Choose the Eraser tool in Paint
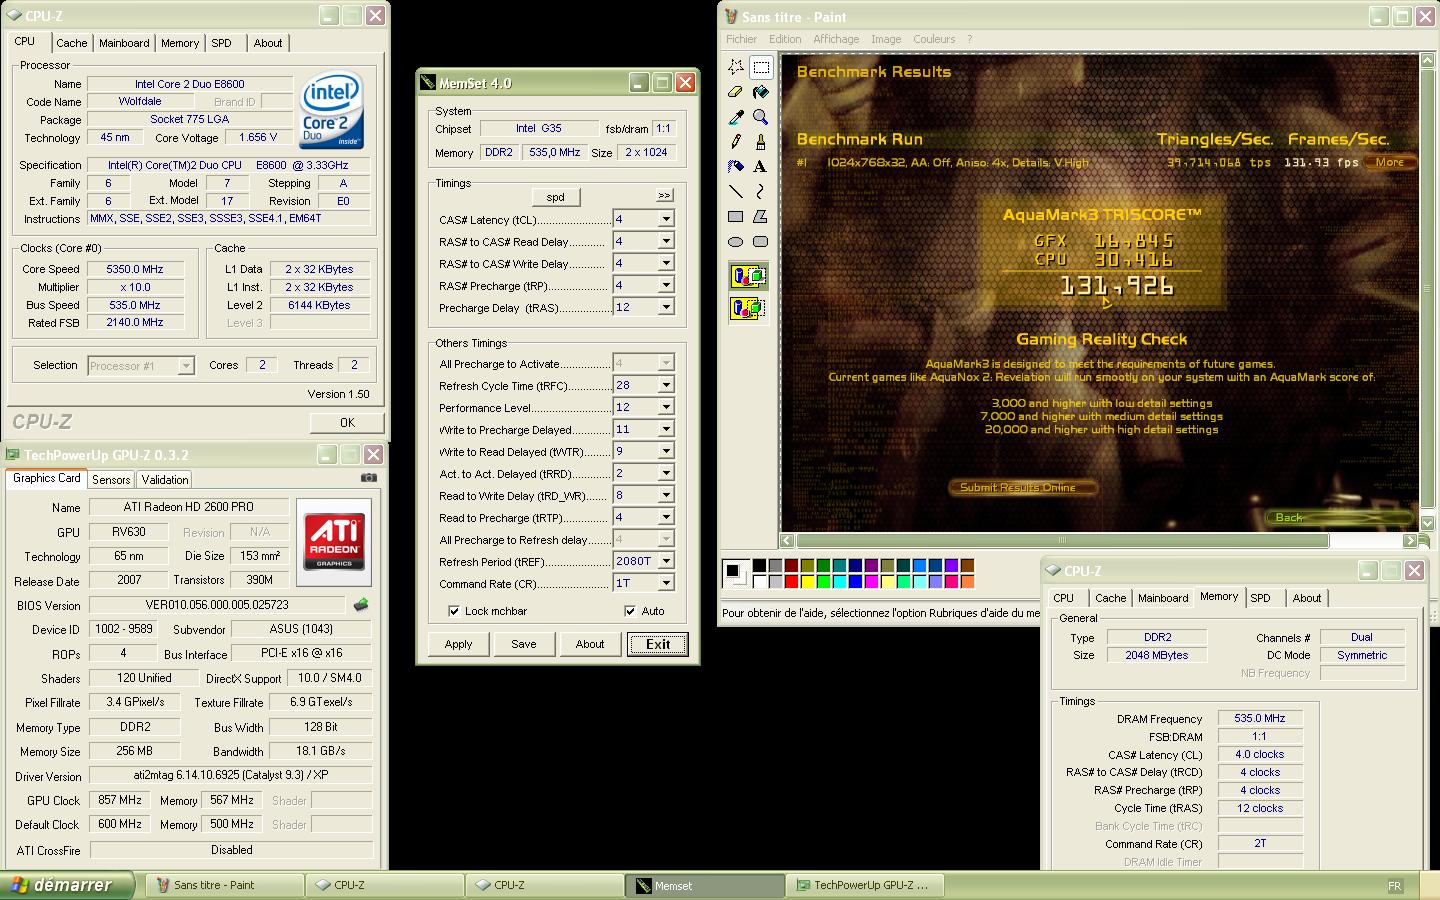This screenshot has width=1440, height=900. click(x=736, y=92)
